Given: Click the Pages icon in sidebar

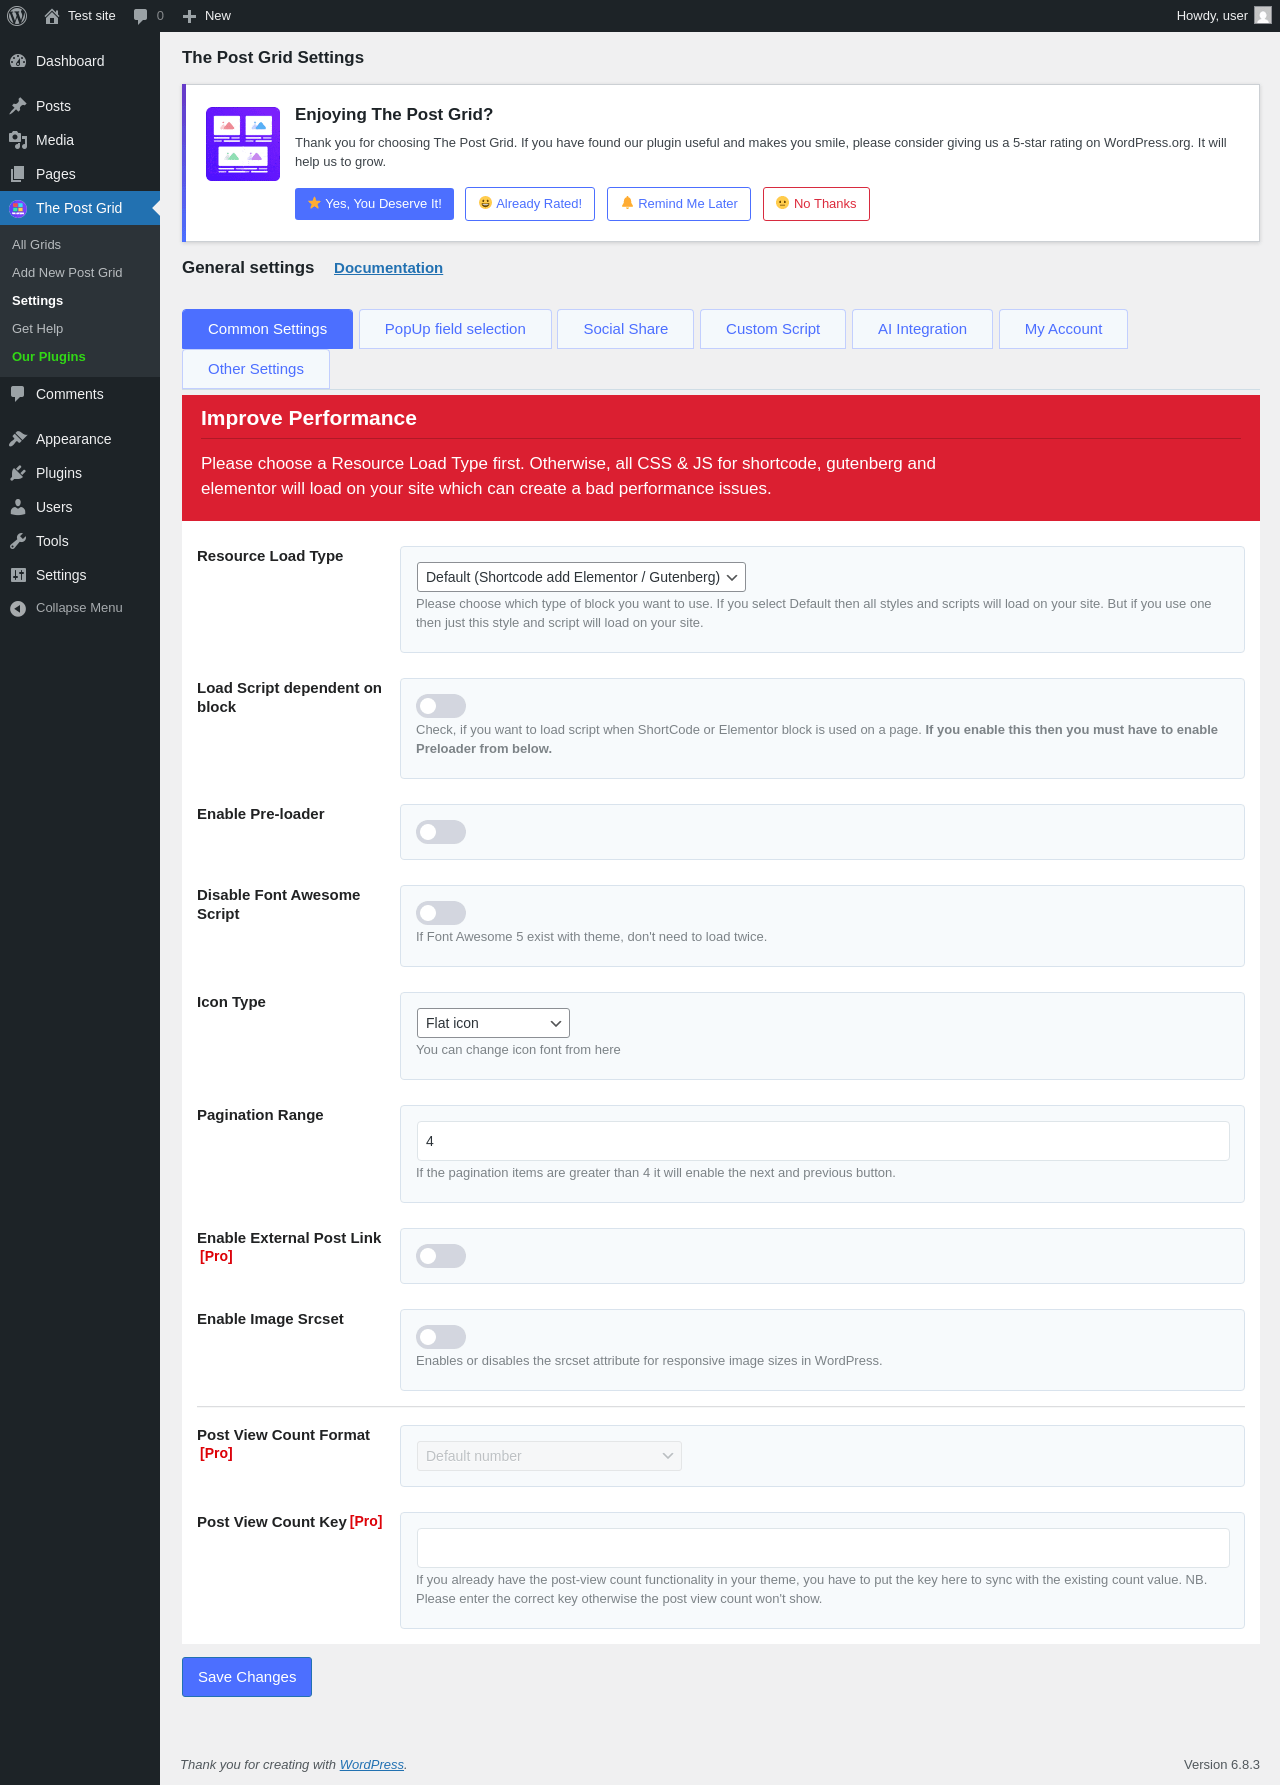Looking at the screenshot, I should (x=18, y=174).
